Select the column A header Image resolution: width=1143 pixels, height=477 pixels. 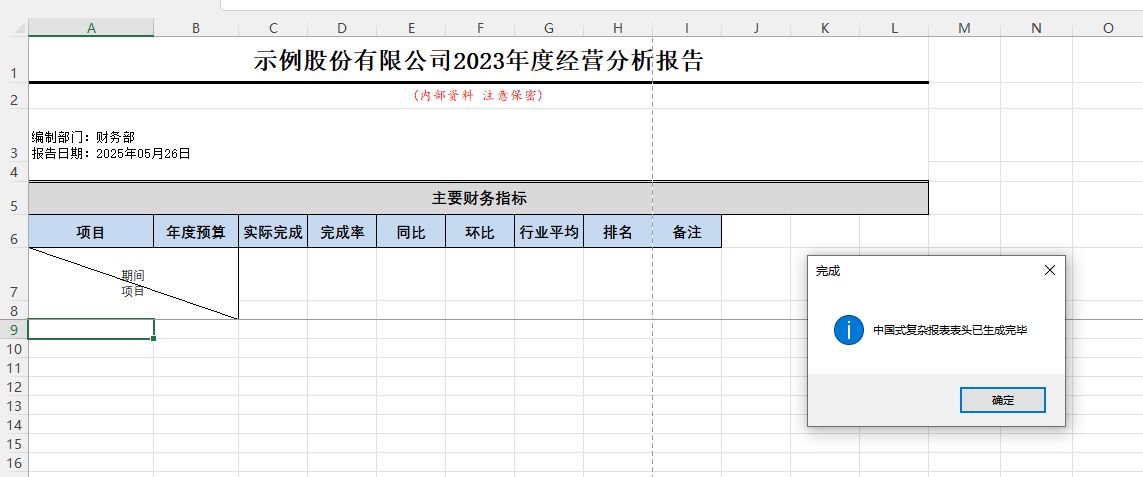click(91, 28)
